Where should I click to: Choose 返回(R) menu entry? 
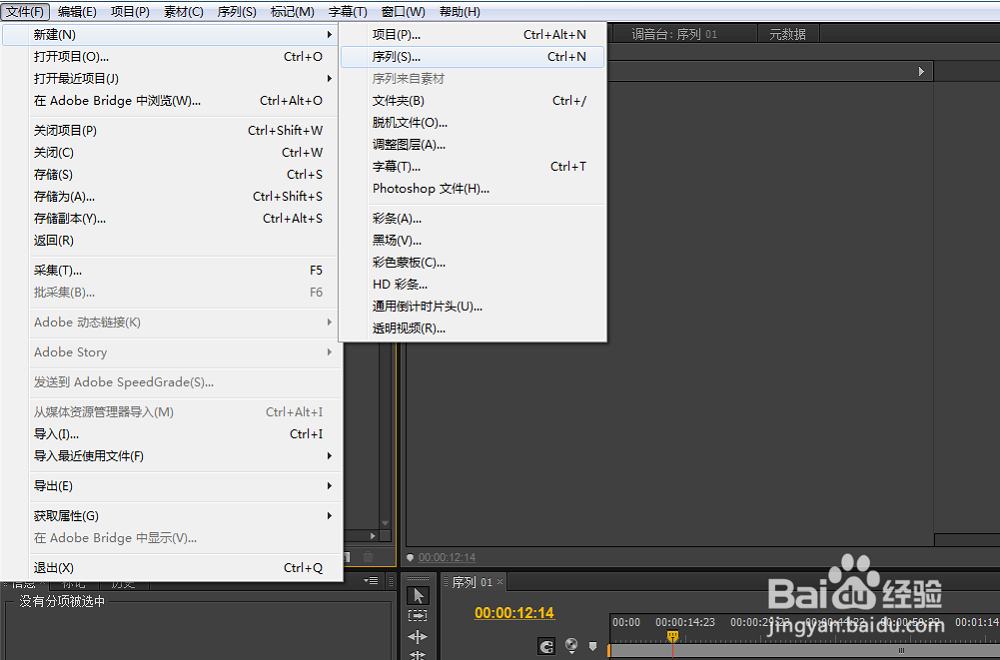170,240
